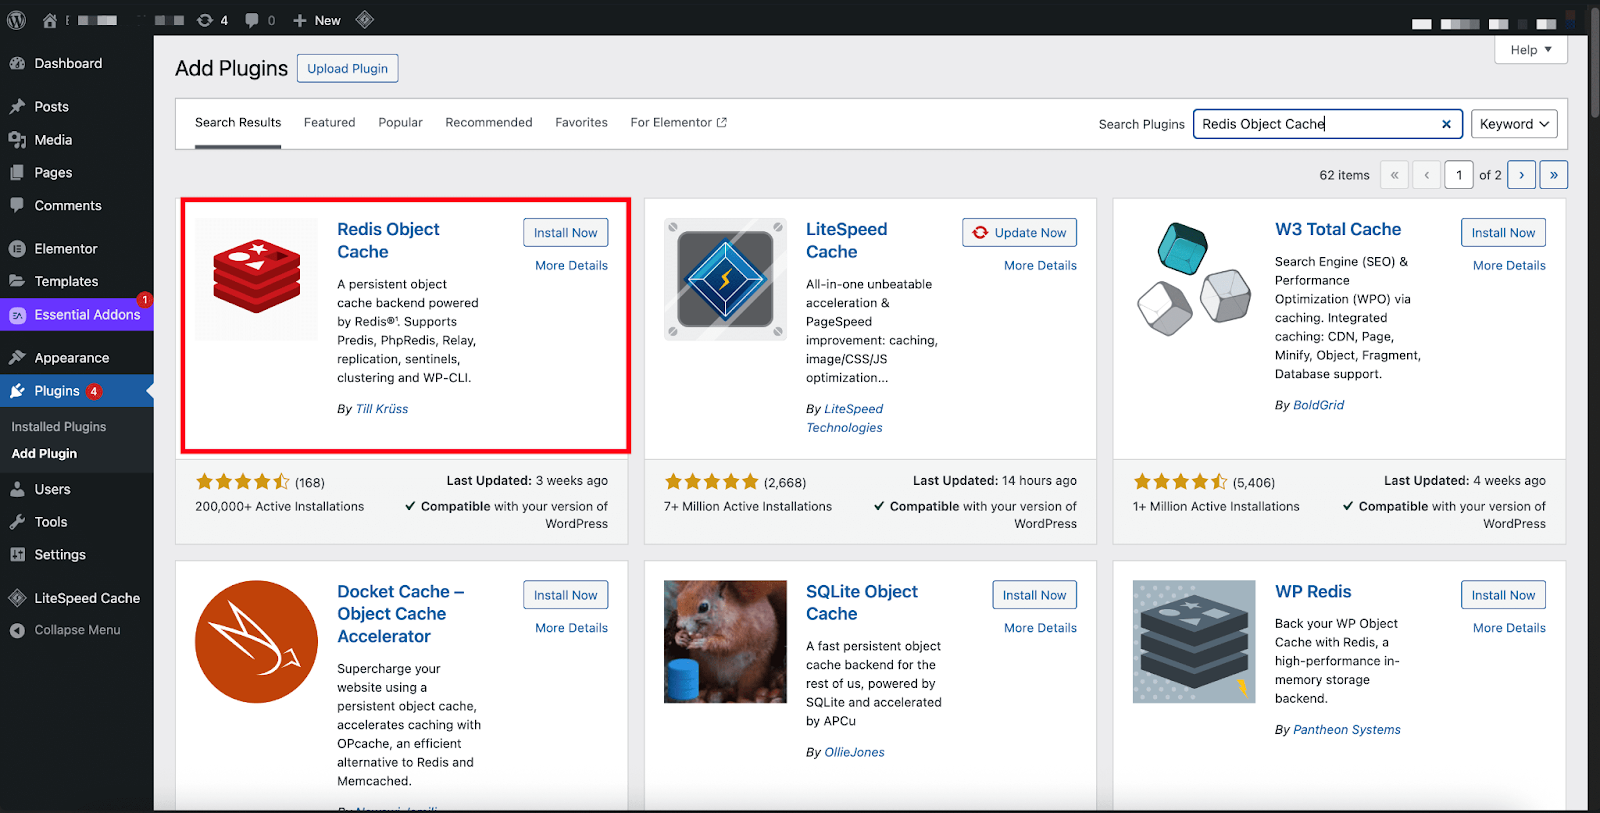Click the Redis Object Cache logo
1600x813 pixels.
click(x=257, y=279)
